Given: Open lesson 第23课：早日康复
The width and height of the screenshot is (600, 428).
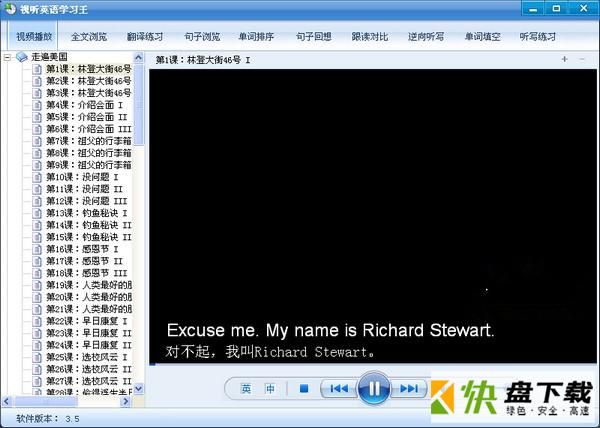Looking at the screenshot, I should click(x=89, y=333).
